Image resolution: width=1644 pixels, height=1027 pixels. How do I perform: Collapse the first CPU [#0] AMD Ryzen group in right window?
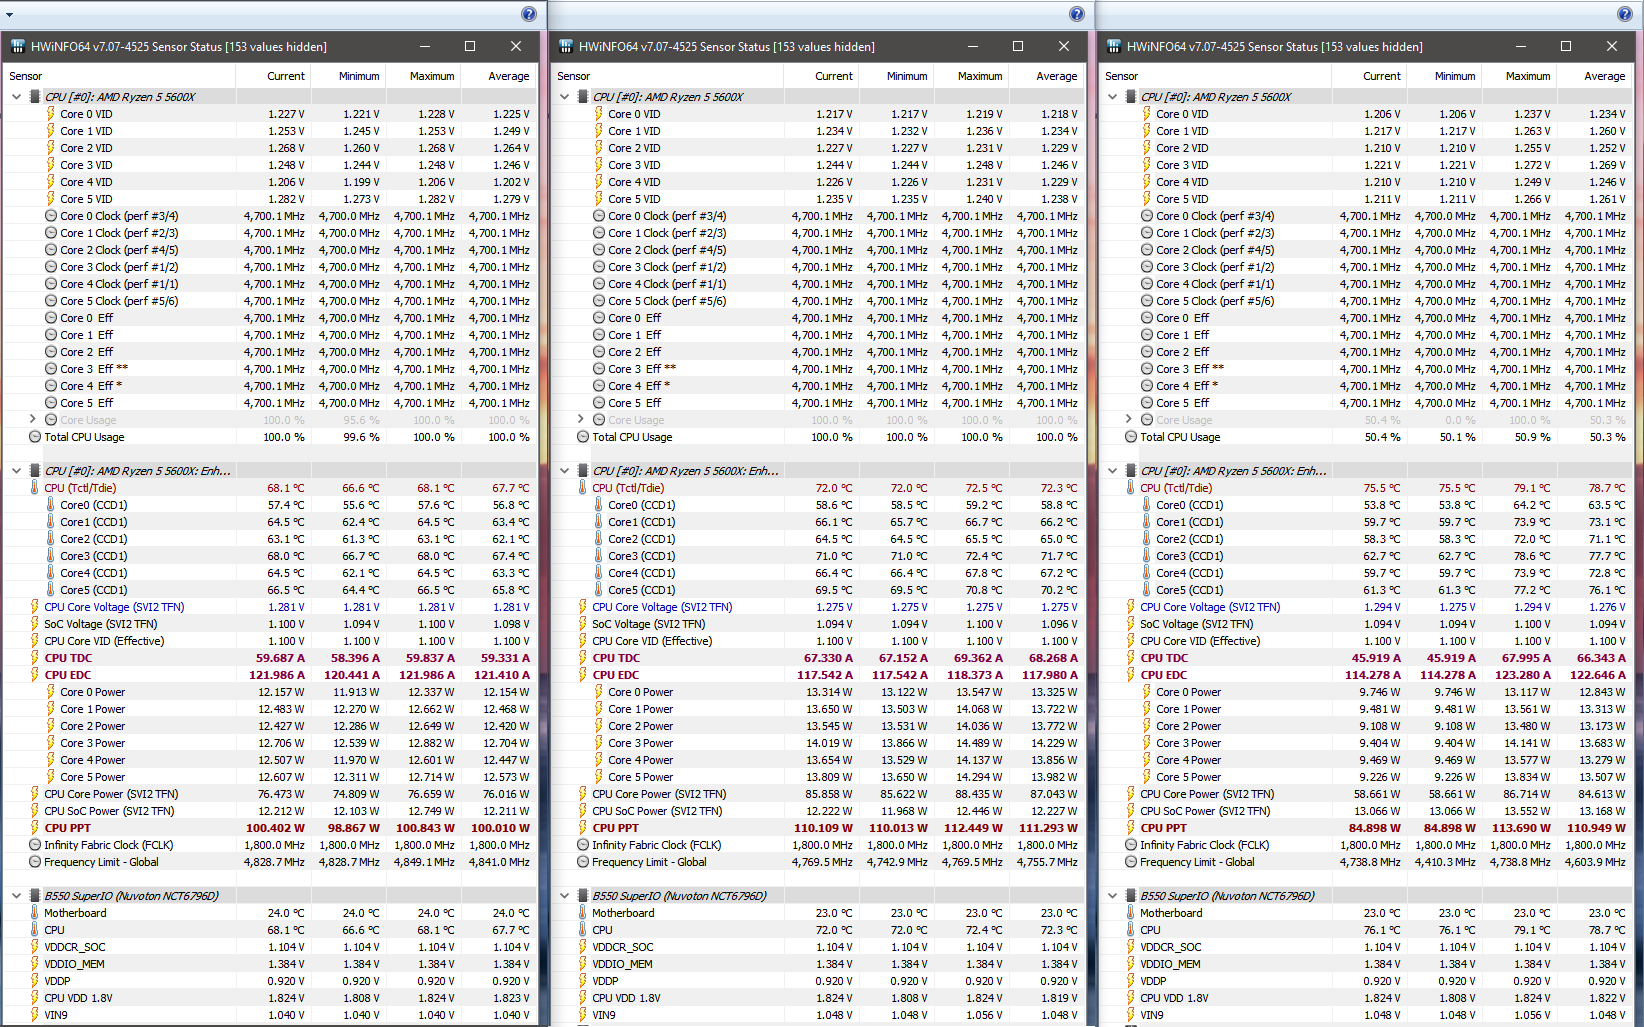pos(1112,97)
